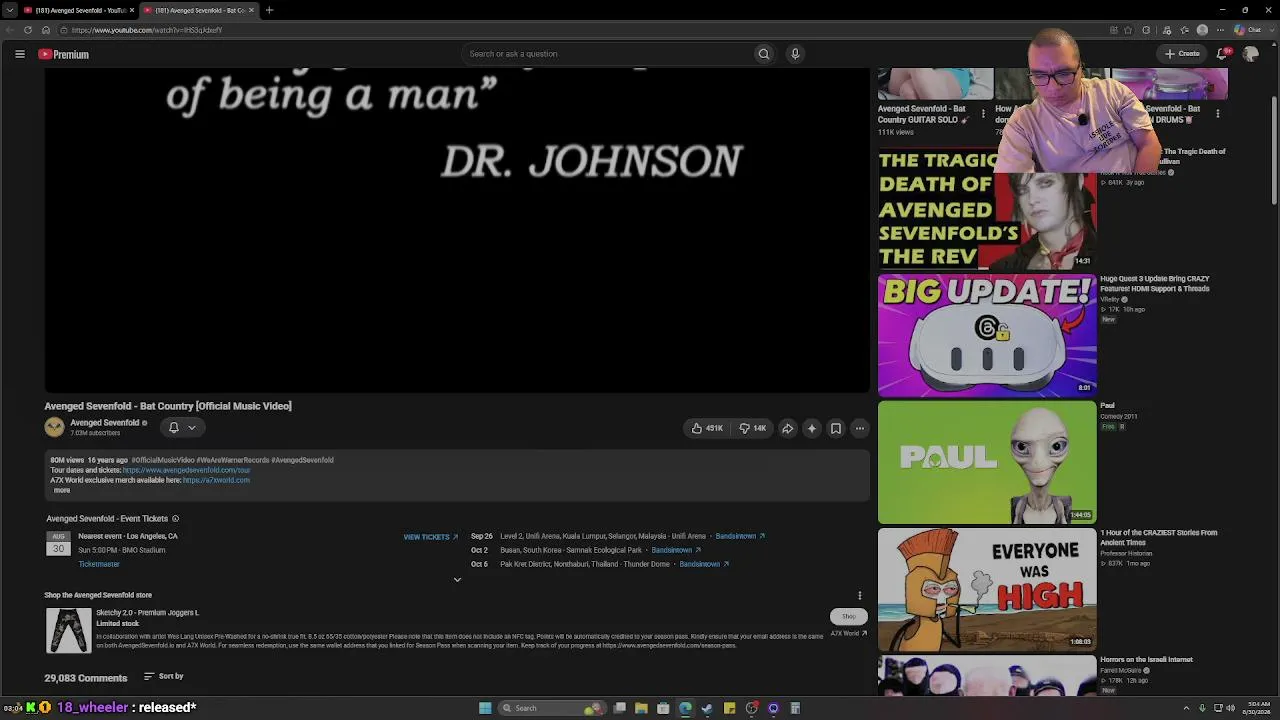Launch Steam from the taskbar
Image resolution: width=1280 pixels, height=720 pixels.
(707, 708)
